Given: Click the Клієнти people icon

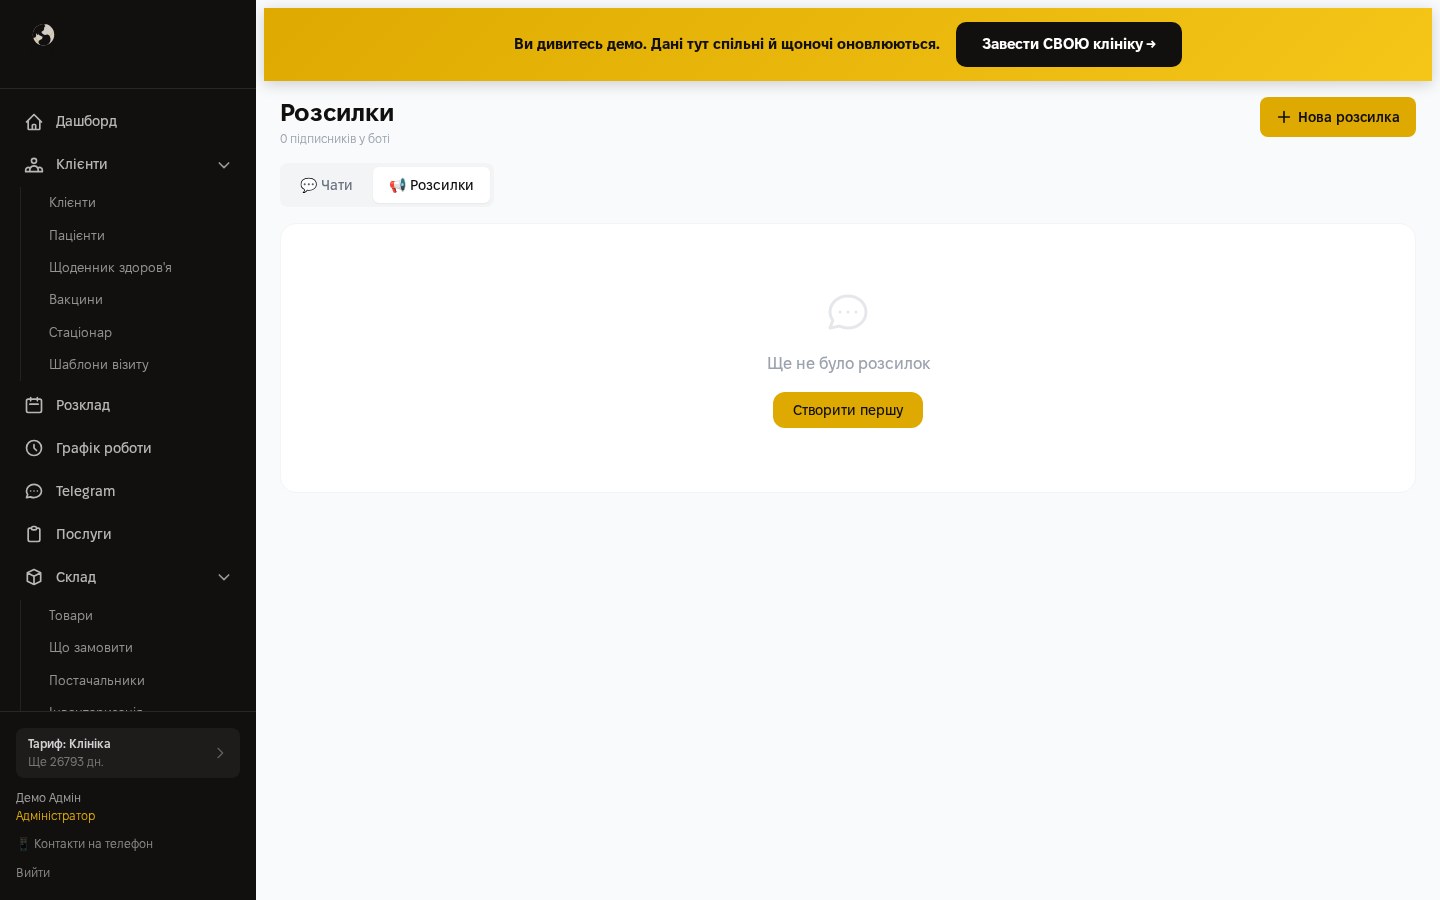Looking at the screenshot, I should (34, 165).
